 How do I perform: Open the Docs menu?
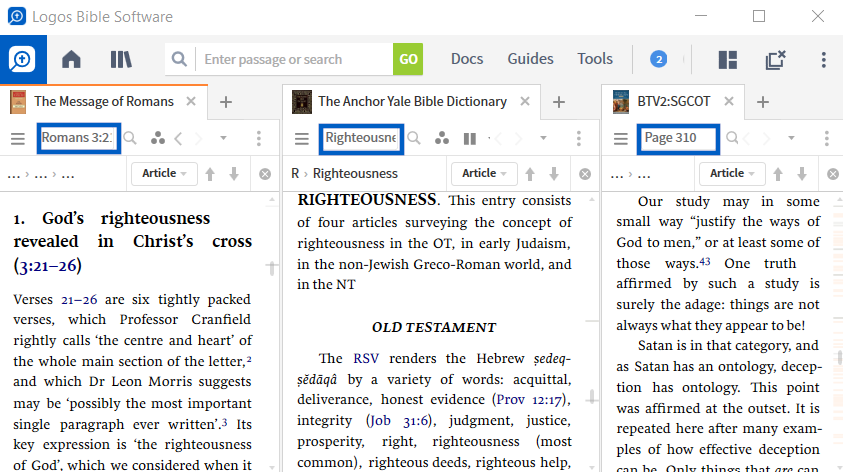[x=467, y=59]
